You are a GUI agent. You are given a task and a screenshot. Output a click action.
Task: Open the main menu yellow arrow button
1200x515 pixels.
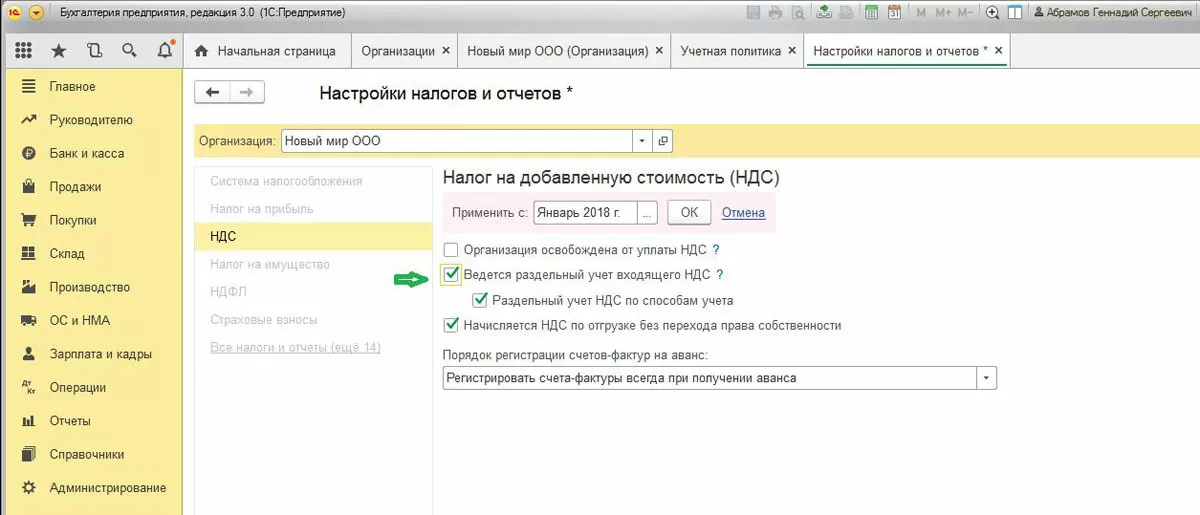pyautogui.click(x=36, y=13)
